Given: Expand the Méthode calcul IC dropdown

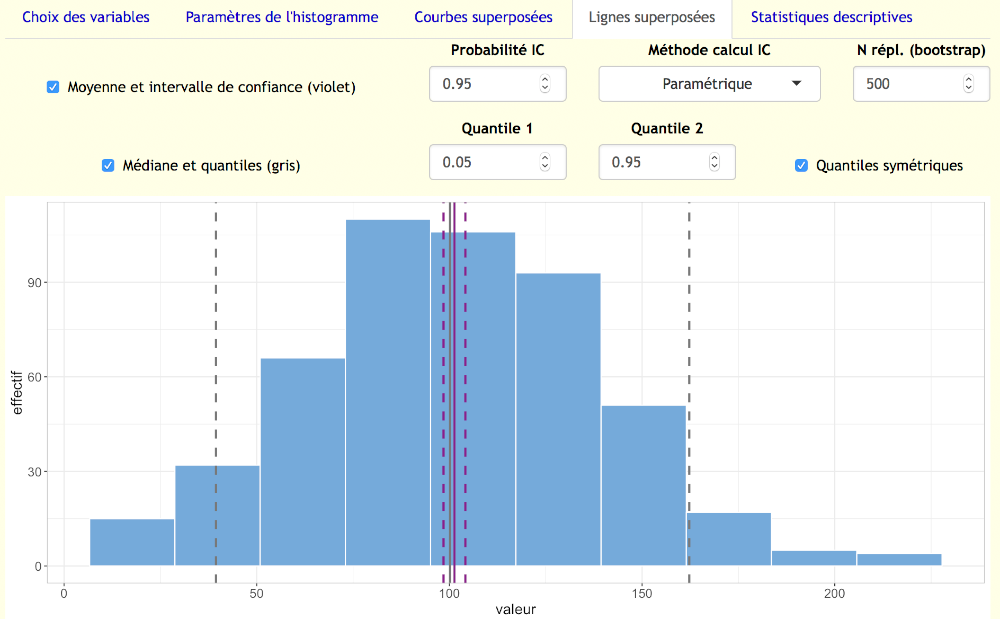Looking at the screenshot, I should [710, 84].
